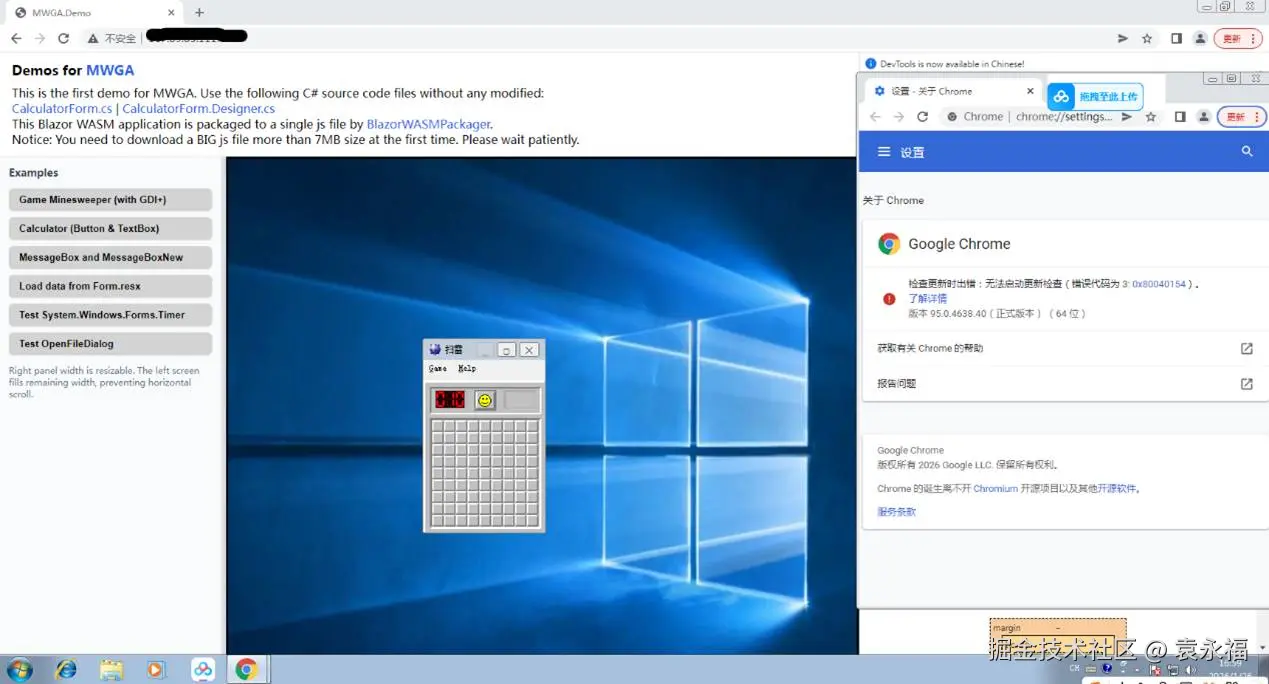1269x684 pixels.
Task: Open the Help menu in Minesweeper
Action: (x=467, y=369)
